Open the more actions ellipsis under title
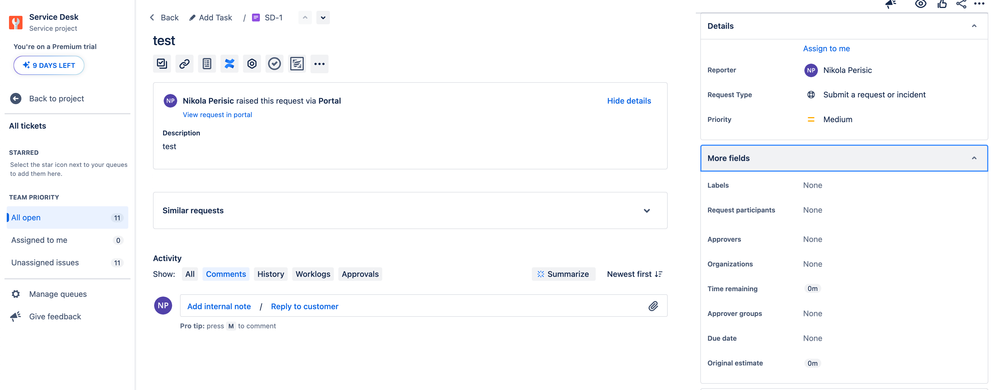Screen dimensions: 999x390 (319, 64)
